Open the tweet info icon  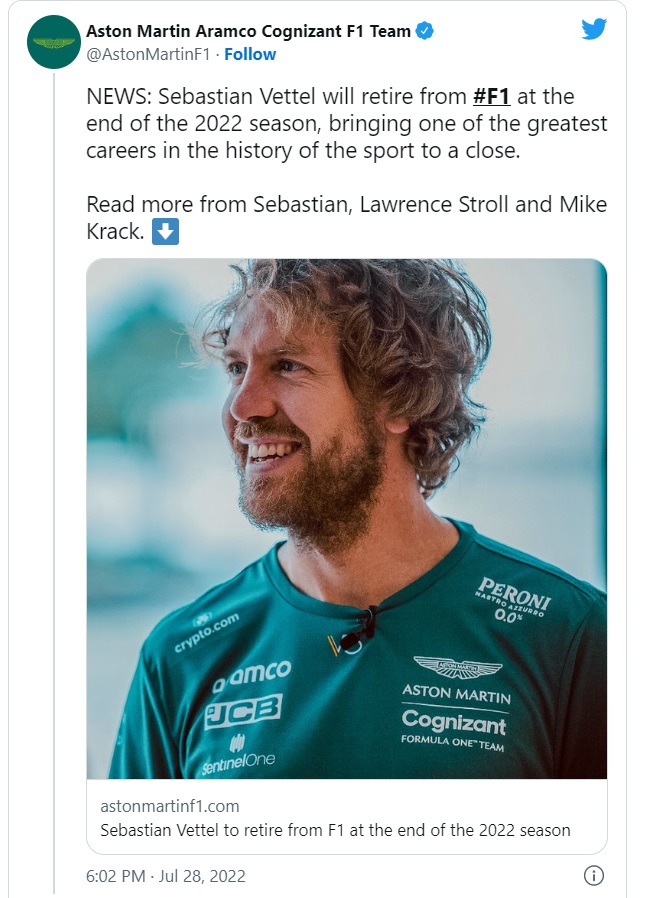tap(594, 876)
